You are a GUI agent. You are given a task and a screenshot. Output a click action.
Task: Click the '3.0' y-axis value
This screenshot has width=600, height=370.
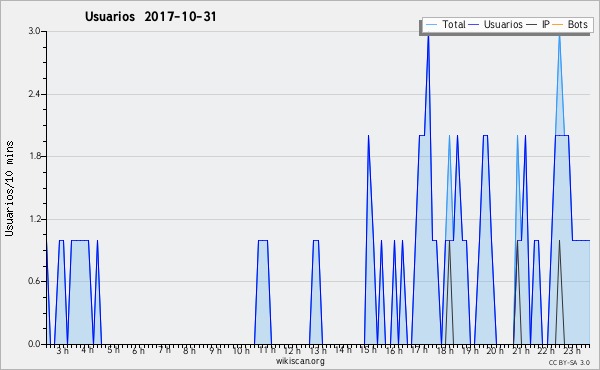tap(34, 31)
